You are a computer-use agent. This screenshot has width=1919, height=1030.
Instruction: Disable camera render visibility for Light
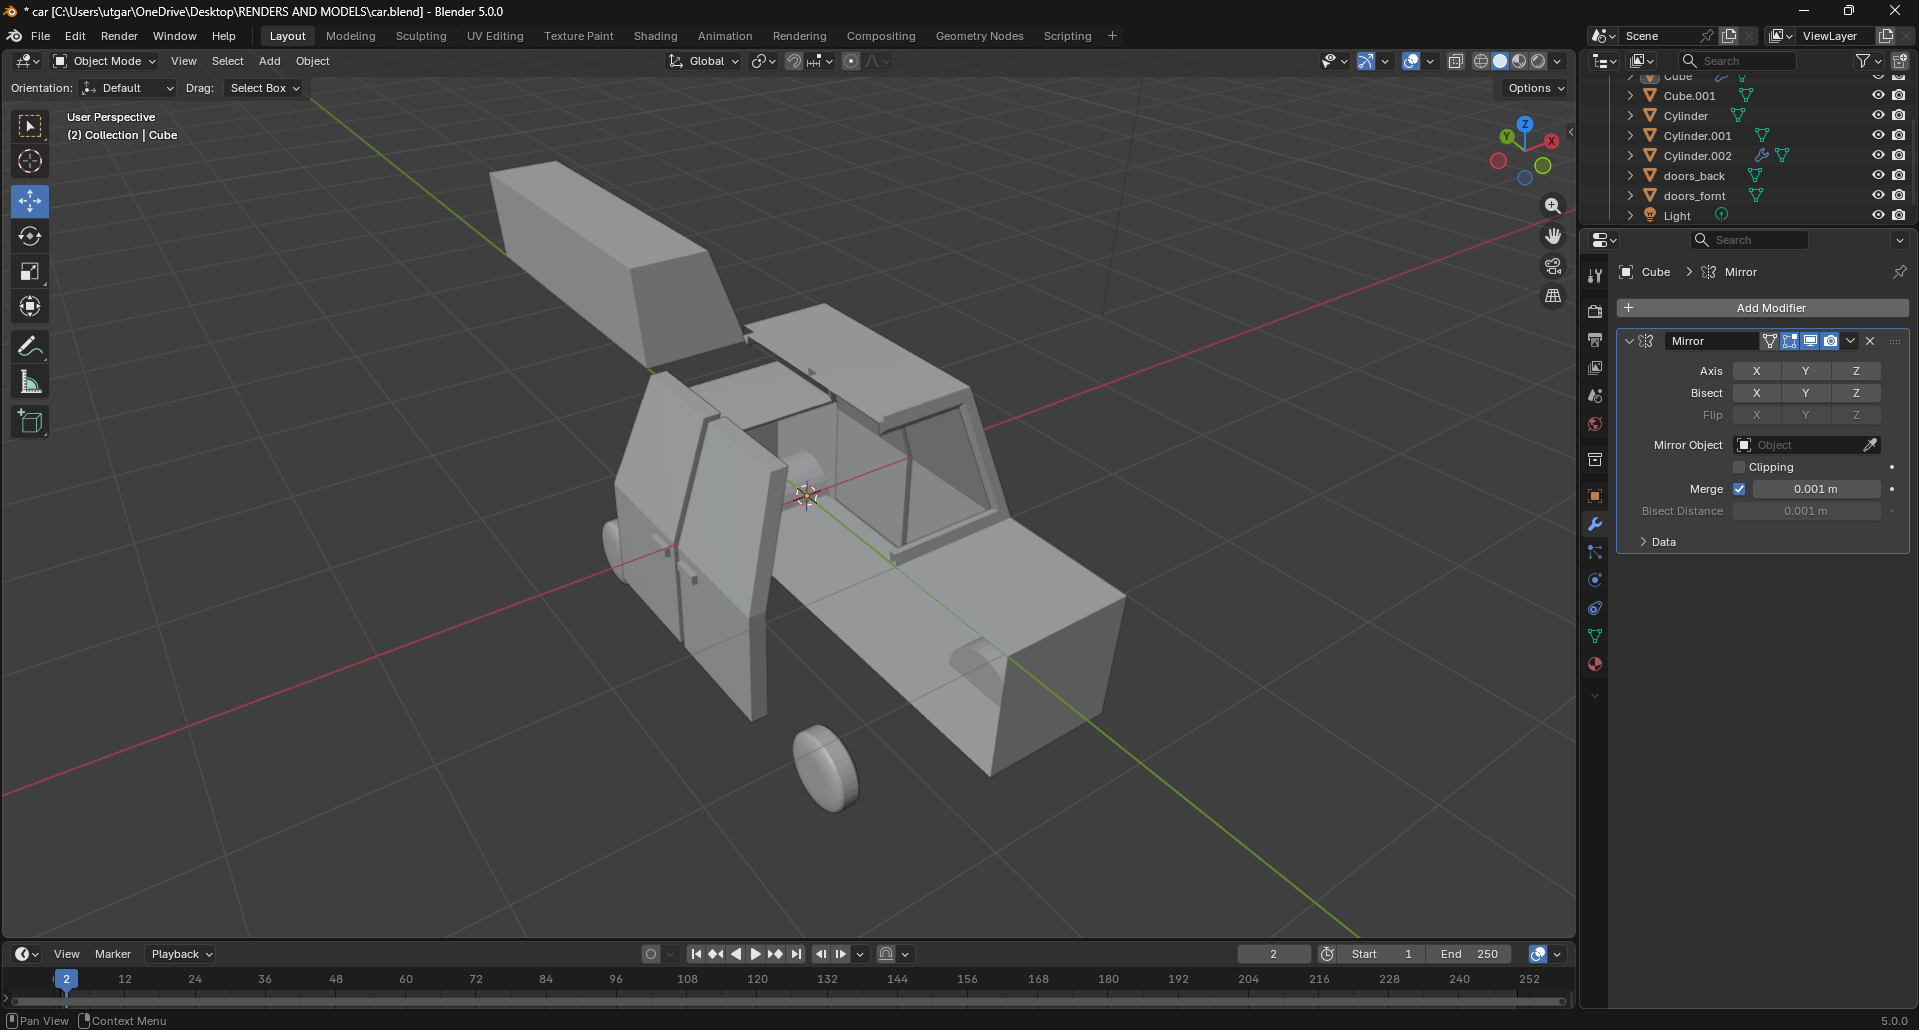(x=1898, y=214)
